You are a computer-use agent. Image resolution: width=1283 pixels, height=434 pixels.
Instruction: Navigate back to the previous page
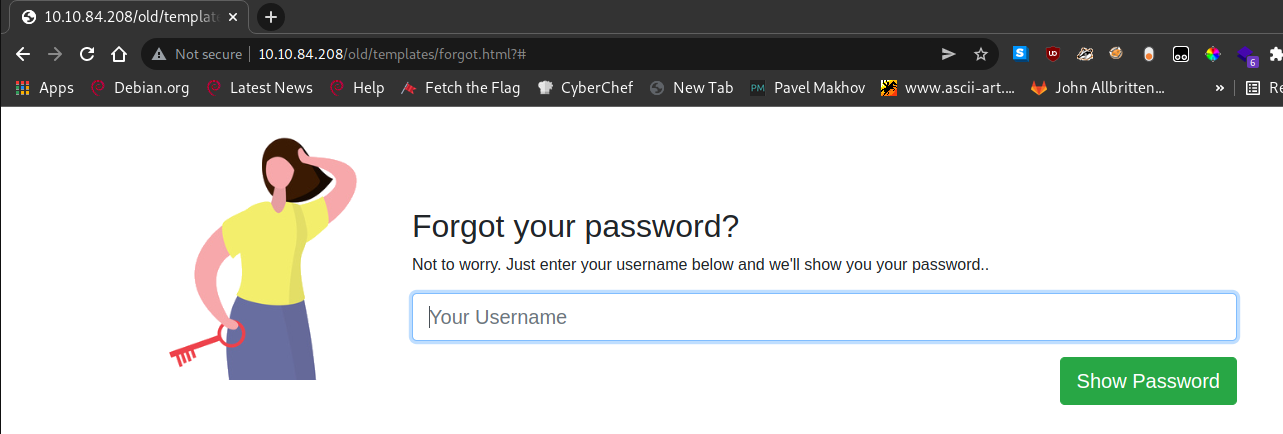pos(23,54)
